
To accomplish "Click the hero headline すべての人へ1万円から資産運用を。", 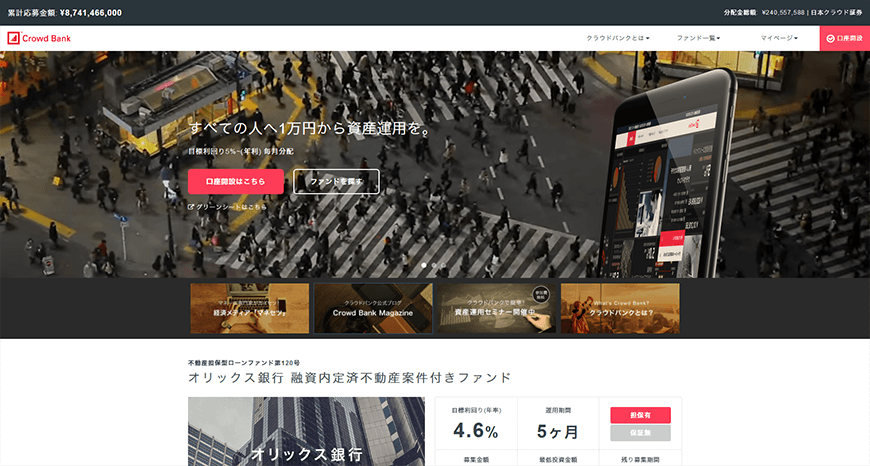I will (x=310, y=129).
